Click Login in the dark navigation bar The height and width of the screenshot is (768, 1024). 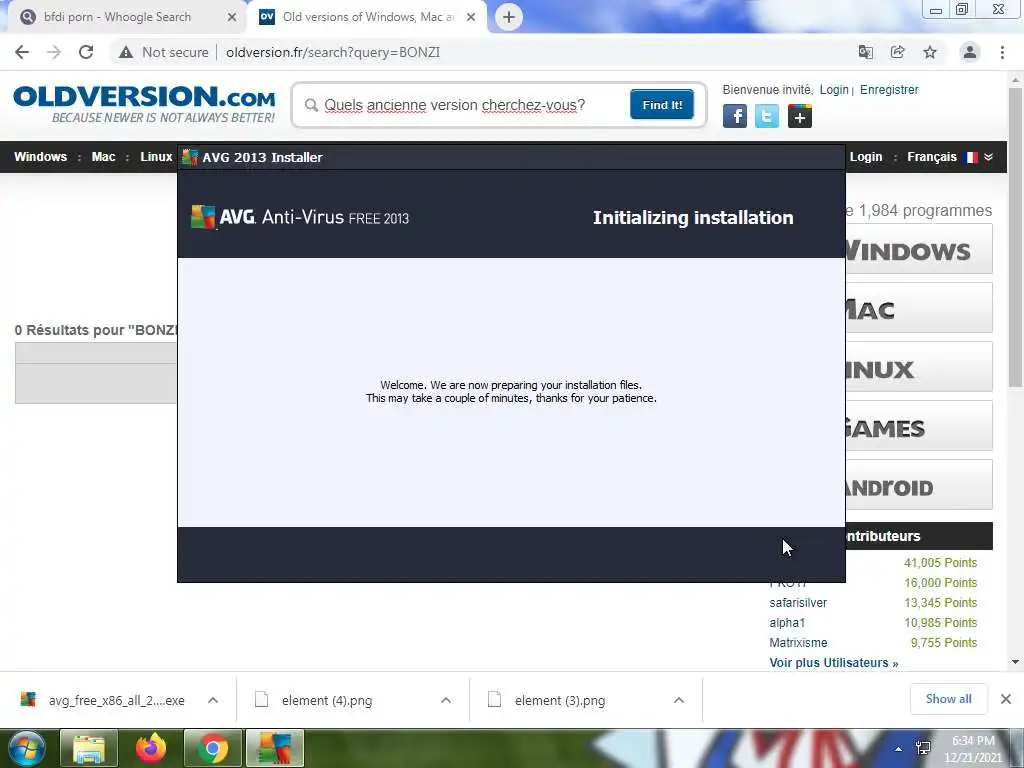[866, 157]
